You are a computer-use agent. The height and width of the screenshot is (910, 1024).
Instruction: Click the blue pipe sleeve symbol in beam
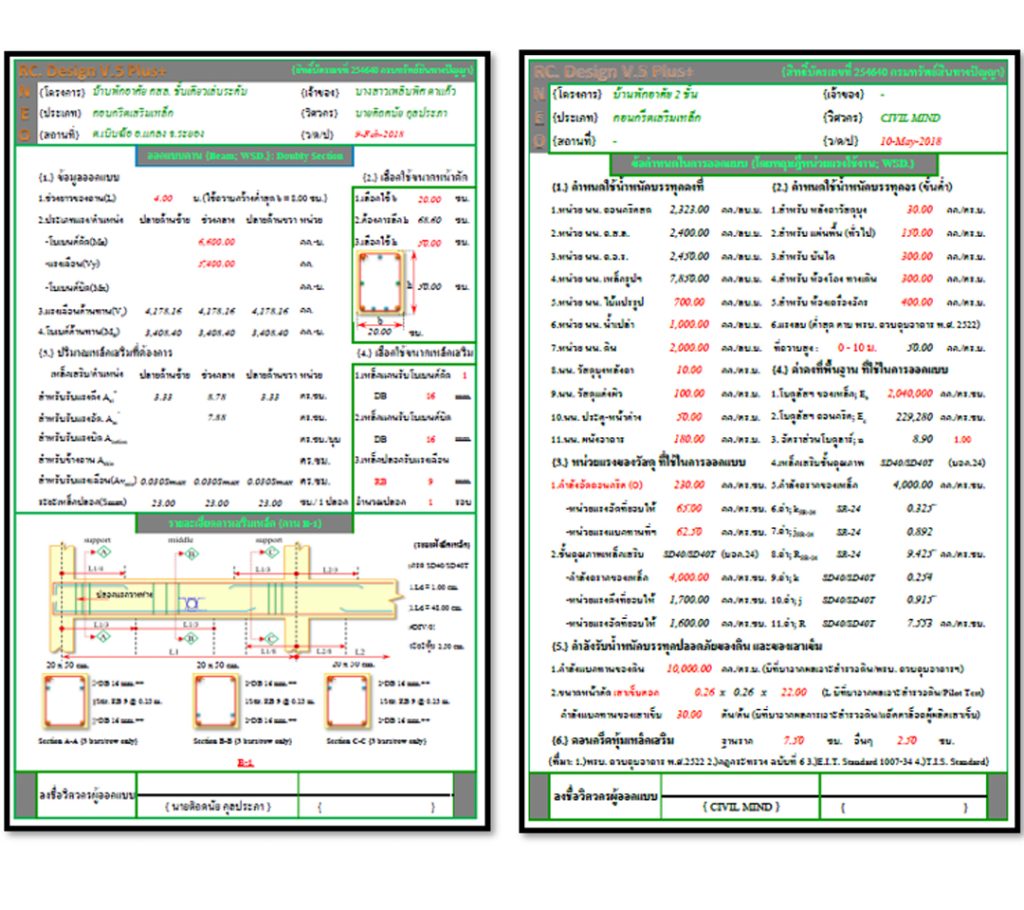(191, 604)
